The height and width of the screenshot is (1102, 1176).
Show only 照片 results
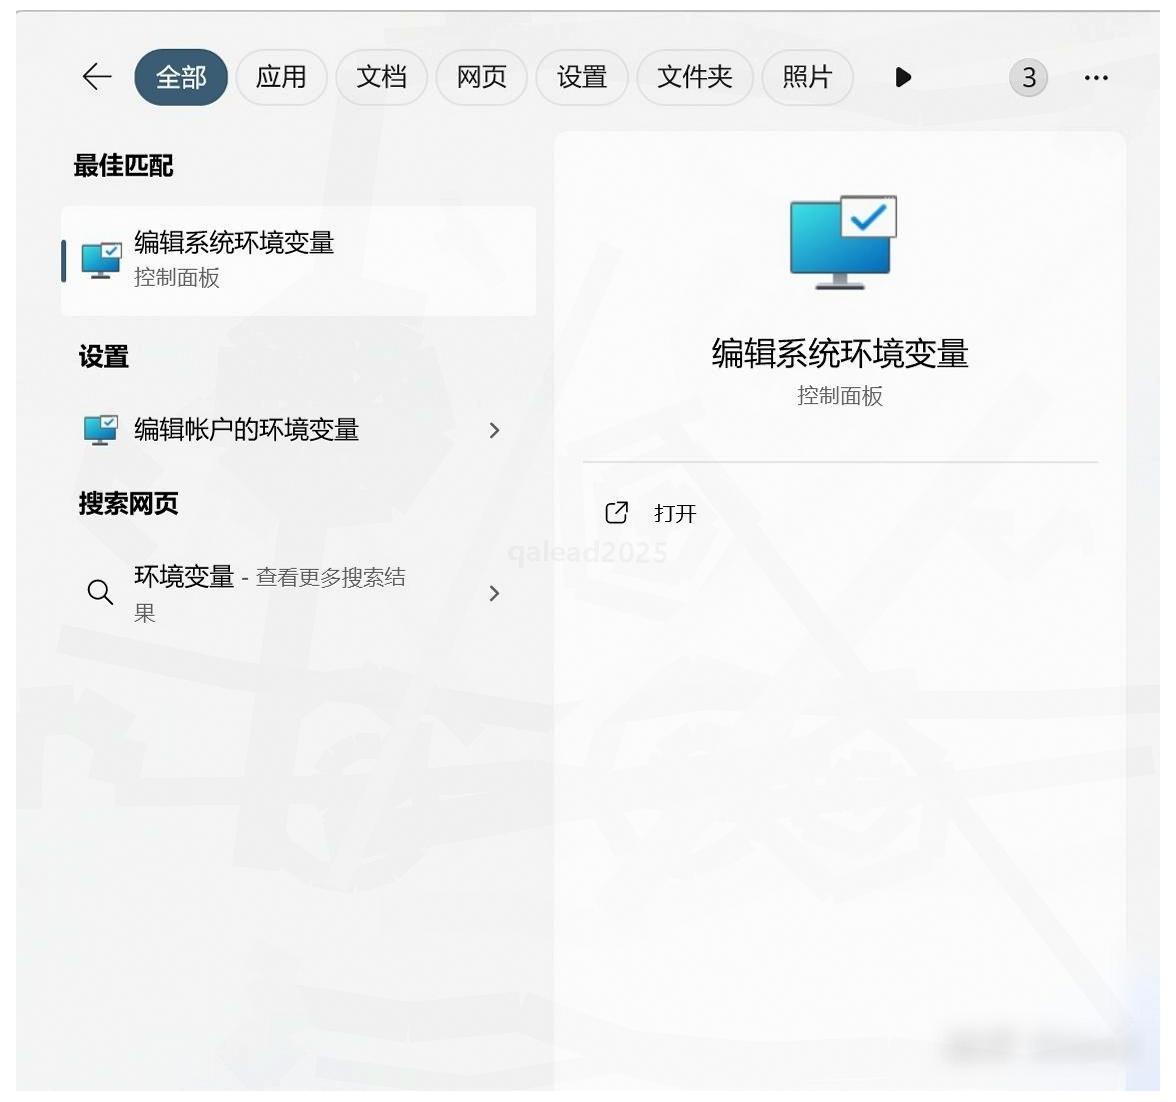(x=807, y=77)
